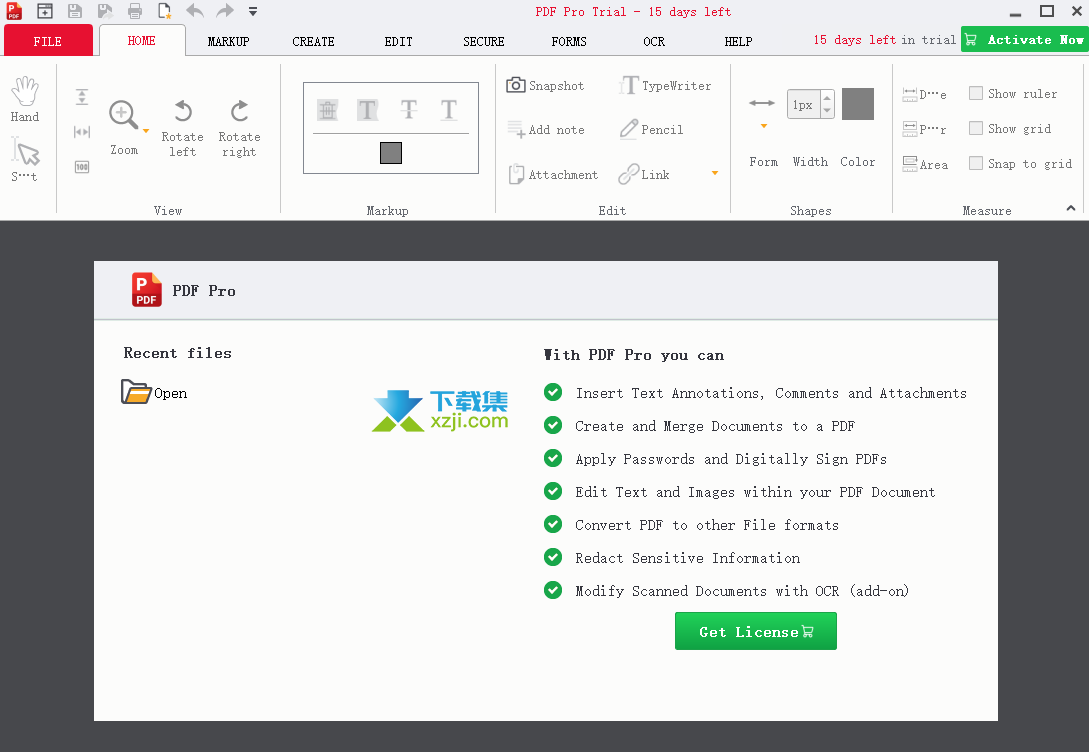Set the view to actual size 100

pos(82,167)
